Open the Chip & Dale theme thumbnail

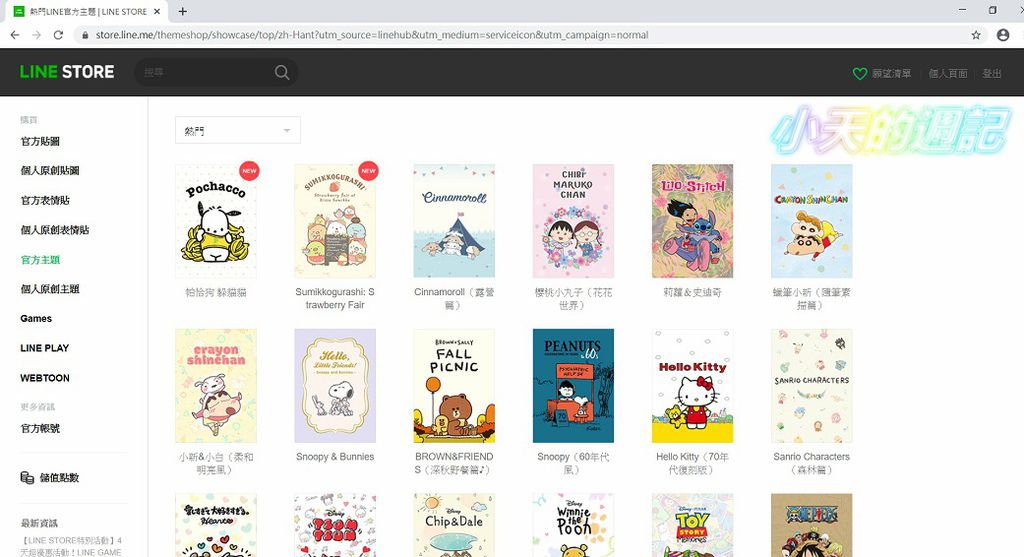pos(454,525)
